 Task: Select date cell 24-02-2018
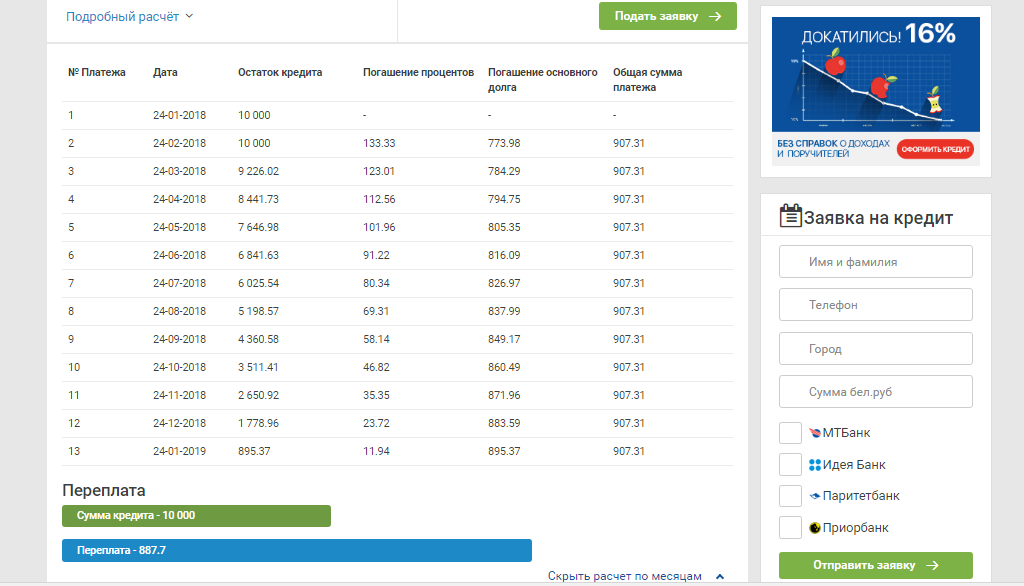pos(180,143)
